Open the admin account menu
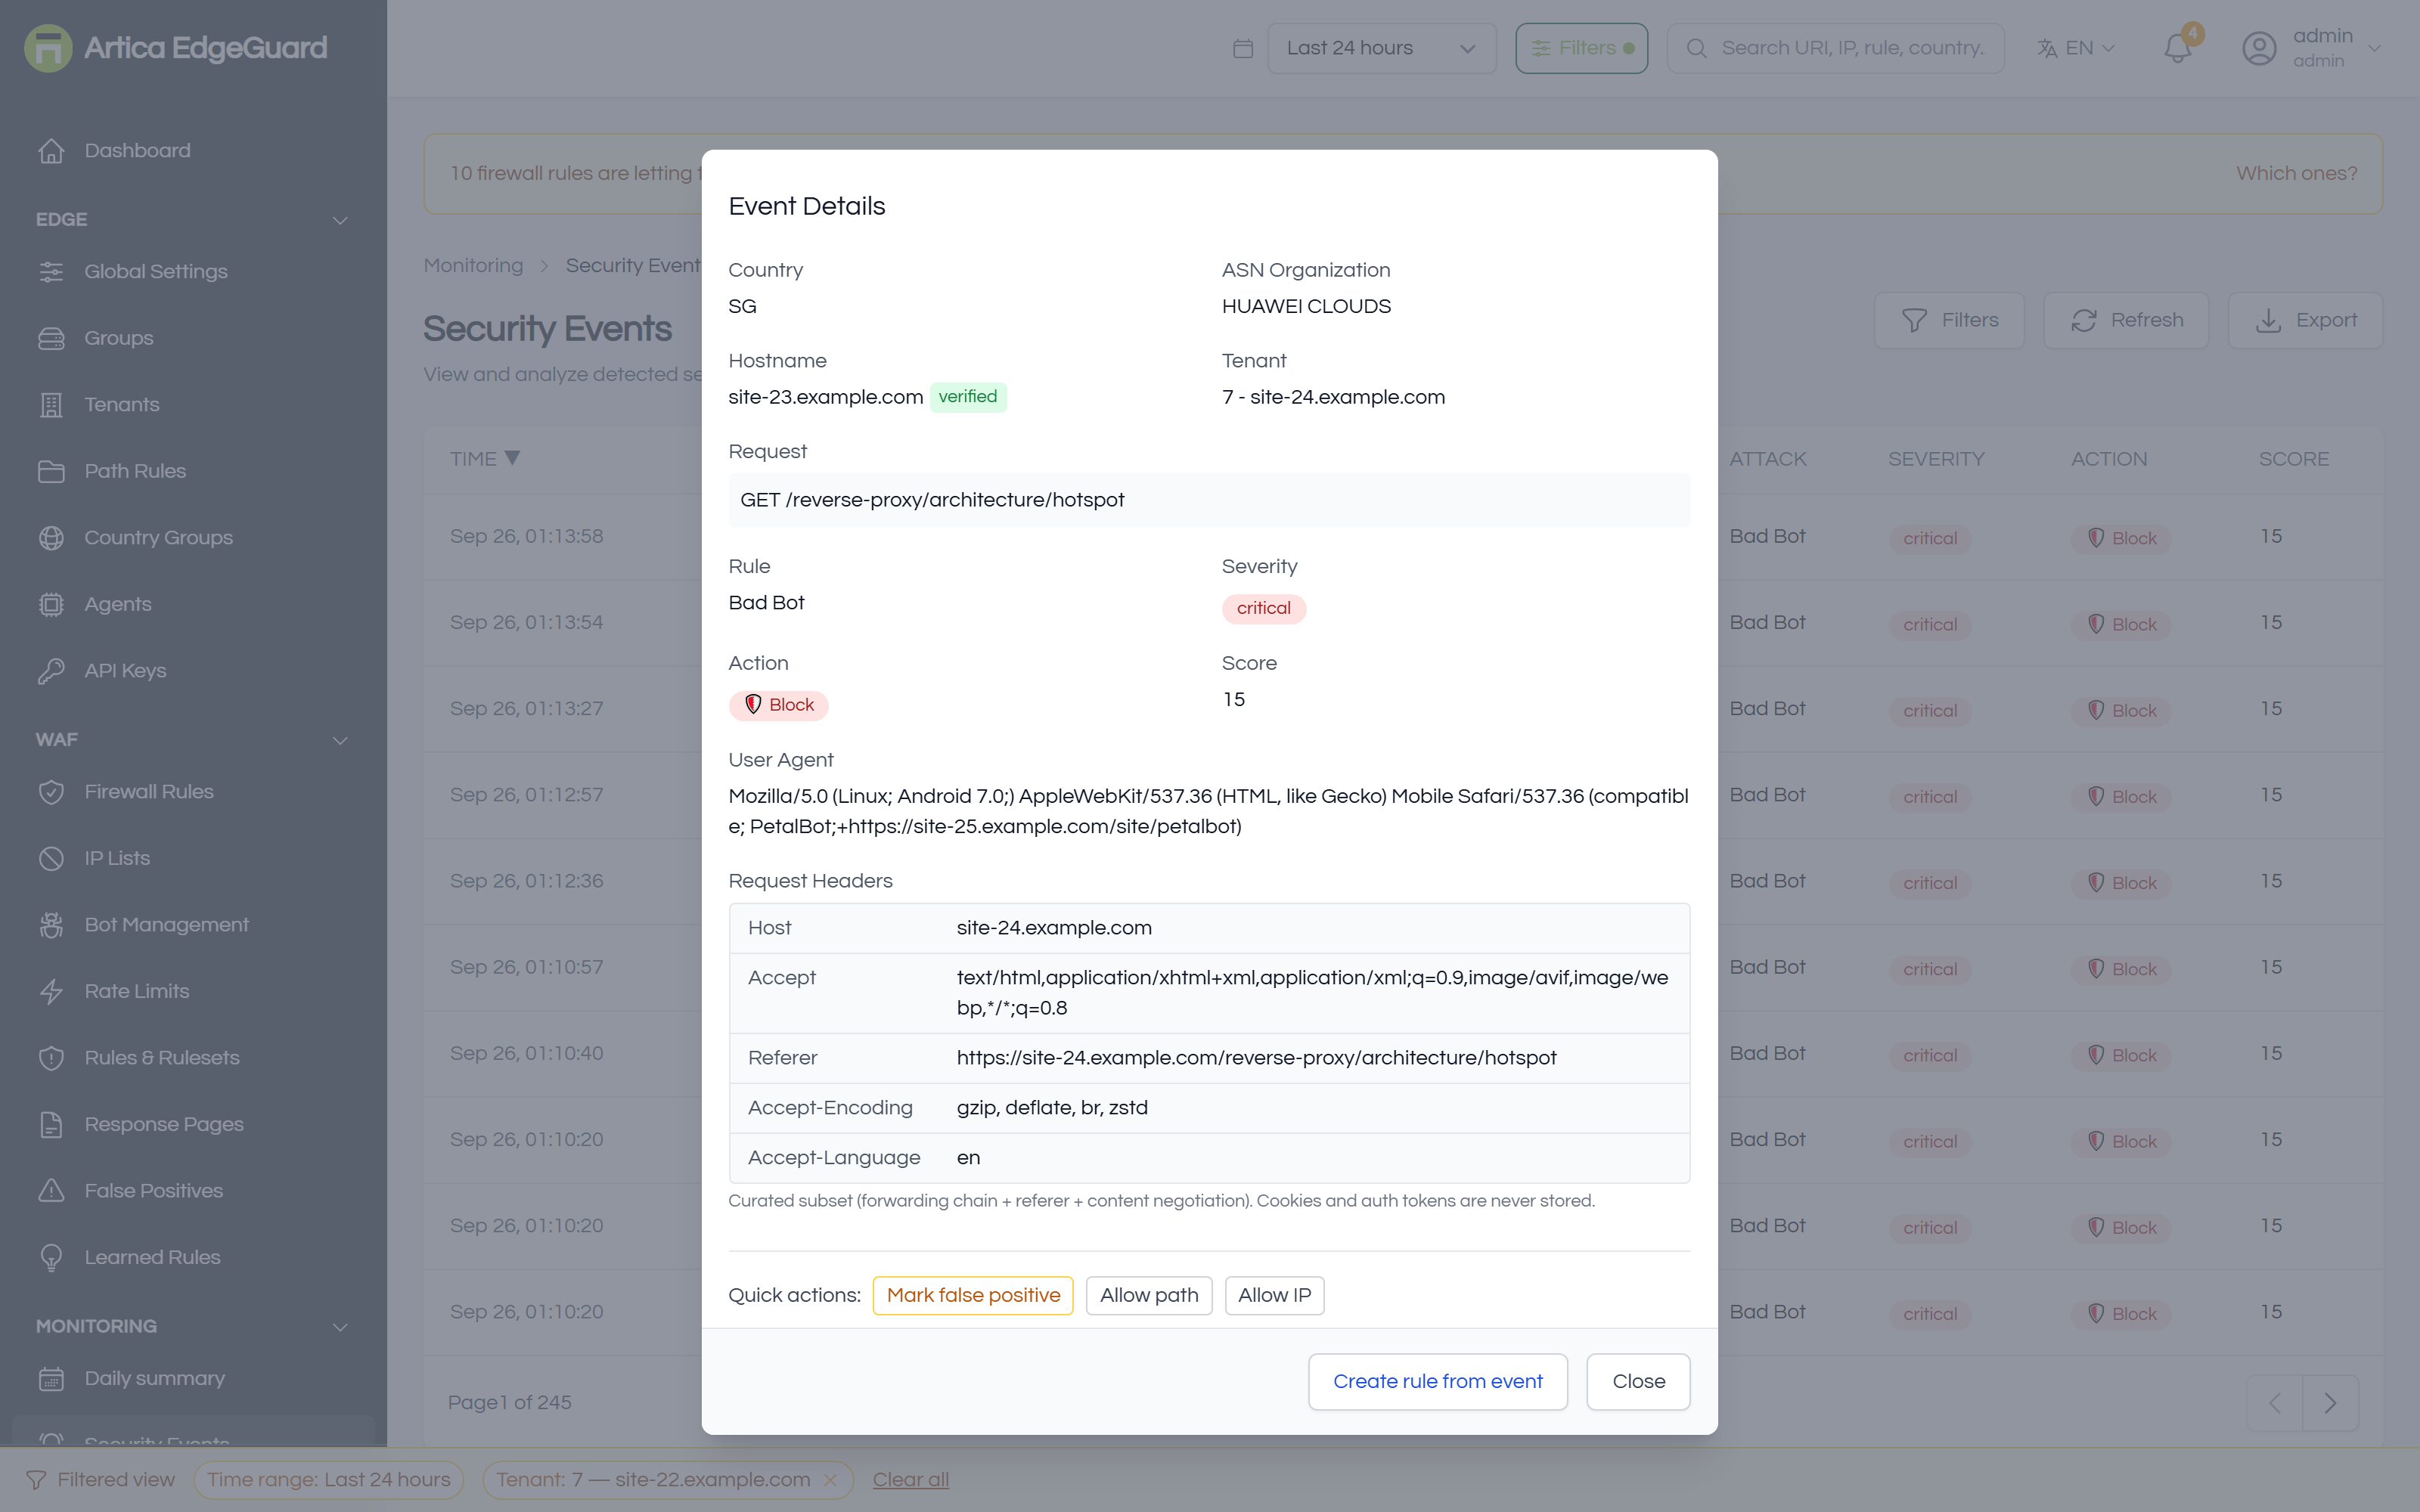The image size is (2420, 1512). [2310, 48]
